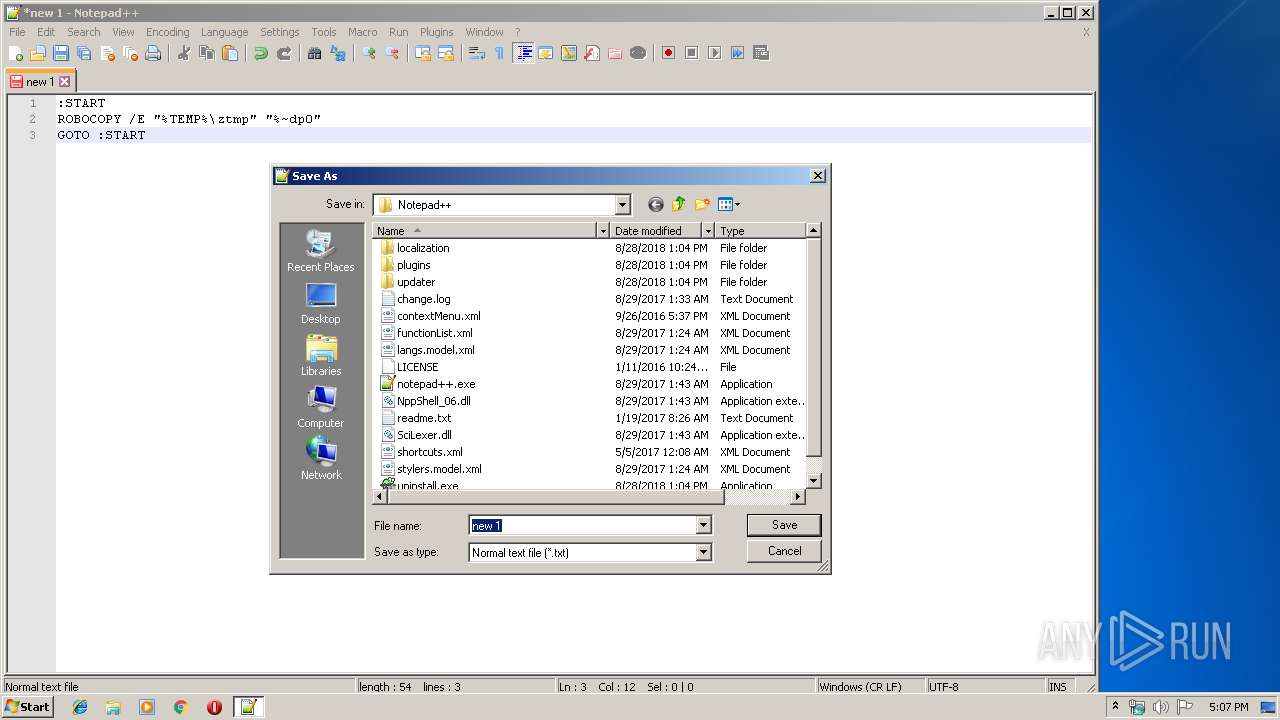Open the Language menu
The height and width of the screenshot is (720, 1280).
tap(224, 32)
